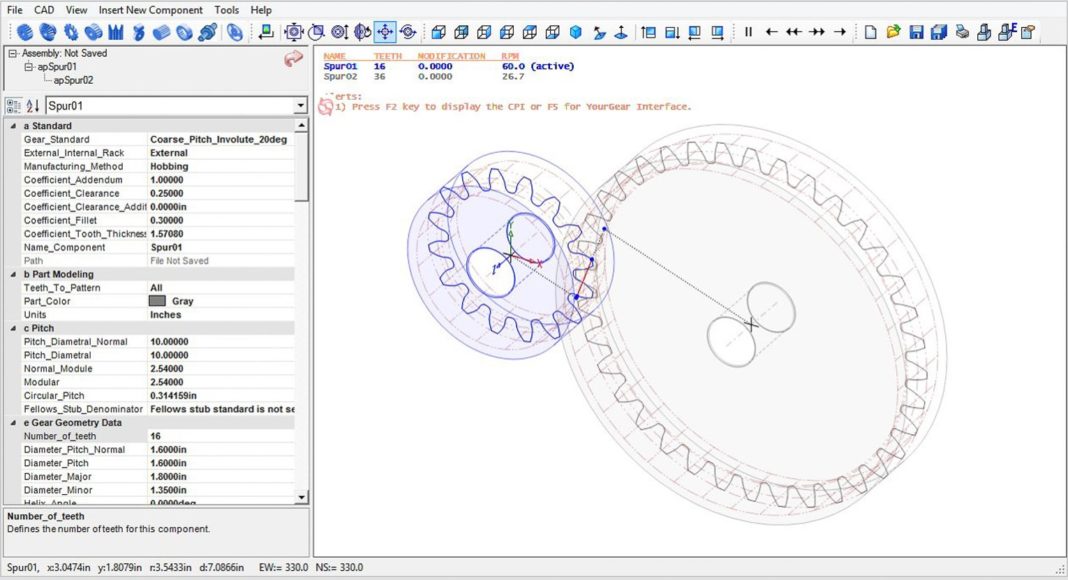Collapse the apSpur01 tree node
1068x580 pixels.
pyautogui.click(x=29, y=67)
